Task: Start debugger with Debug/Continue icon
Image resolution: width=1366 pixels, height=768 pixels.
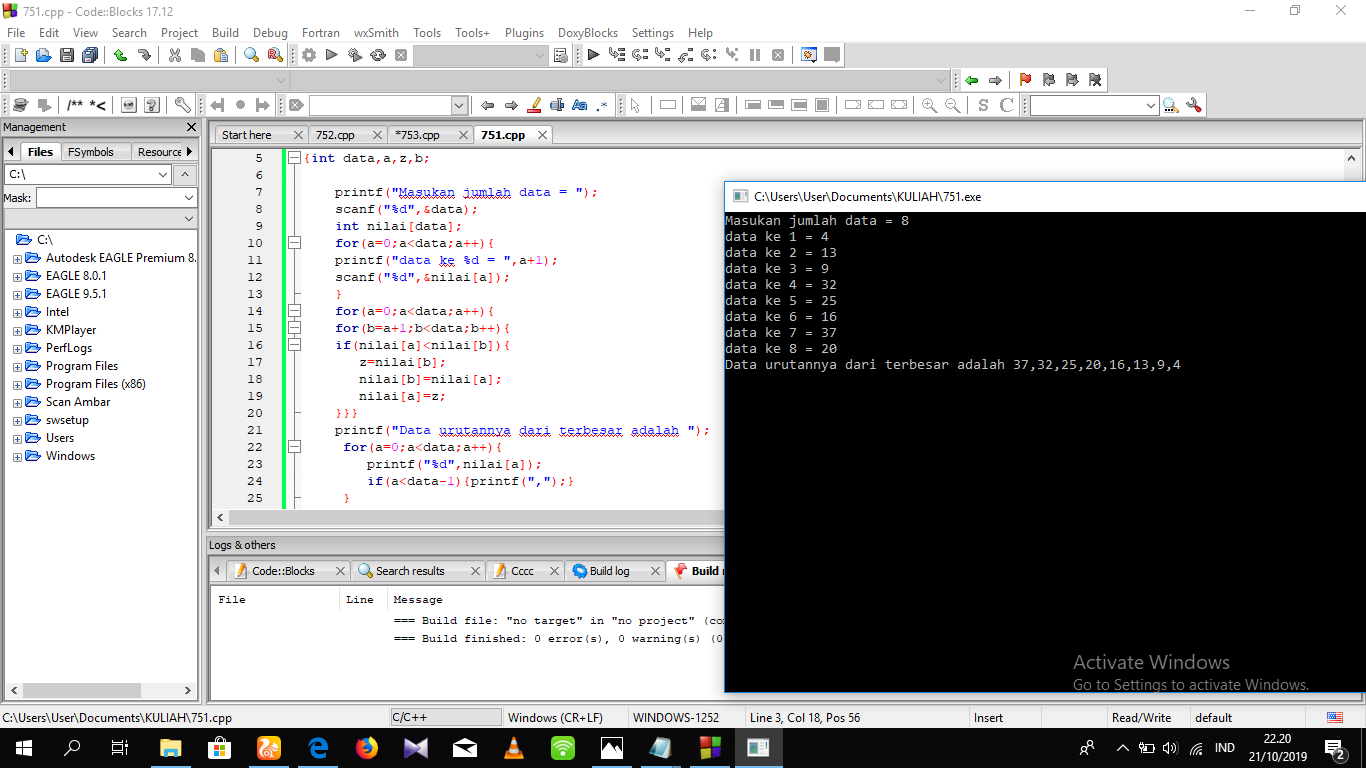Action: click(x=593, y=55)
